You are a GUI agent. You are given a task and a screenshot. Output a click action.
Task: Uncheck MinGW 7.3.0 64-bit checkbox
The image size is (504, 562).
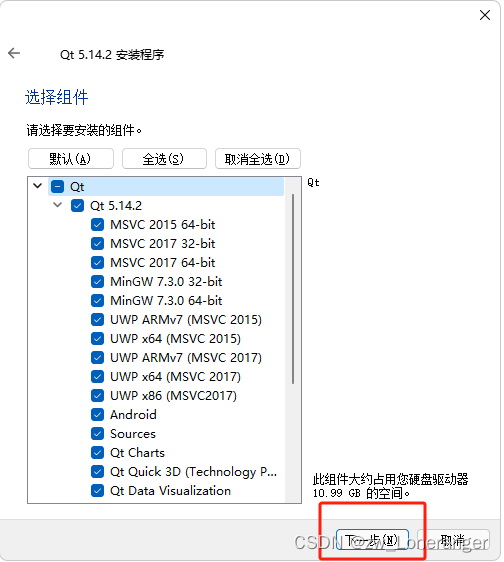click(98, 301)
